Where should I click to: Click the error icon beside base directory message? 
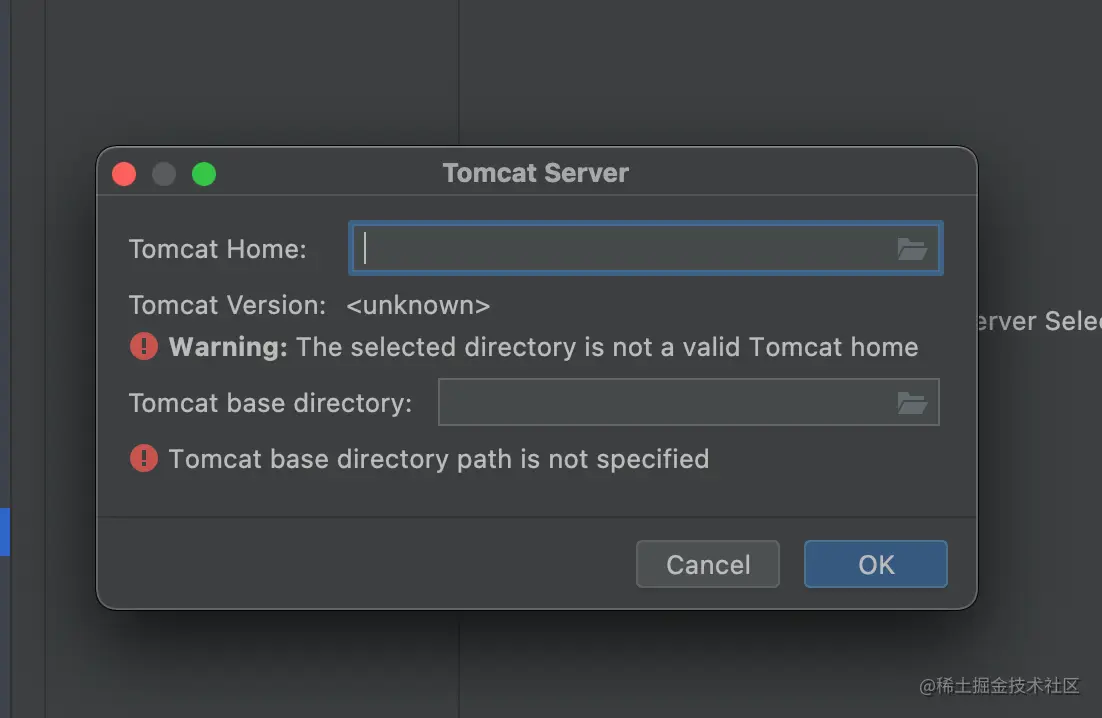tap(144, 459)
